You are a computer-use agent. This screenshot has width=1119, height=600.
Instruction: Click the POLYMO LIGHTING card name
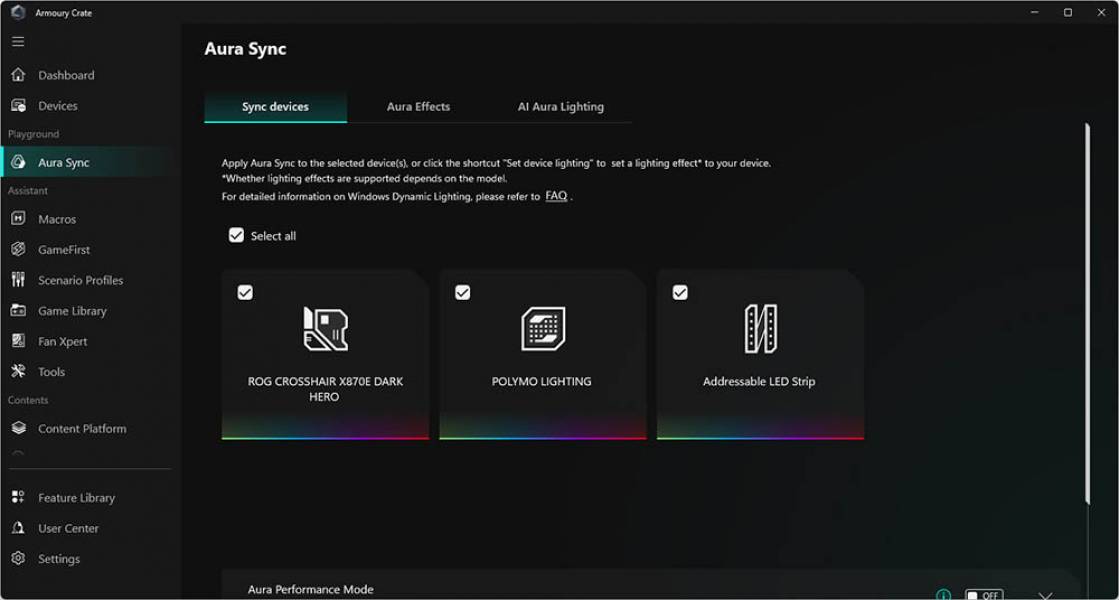(x=542, y=382)
